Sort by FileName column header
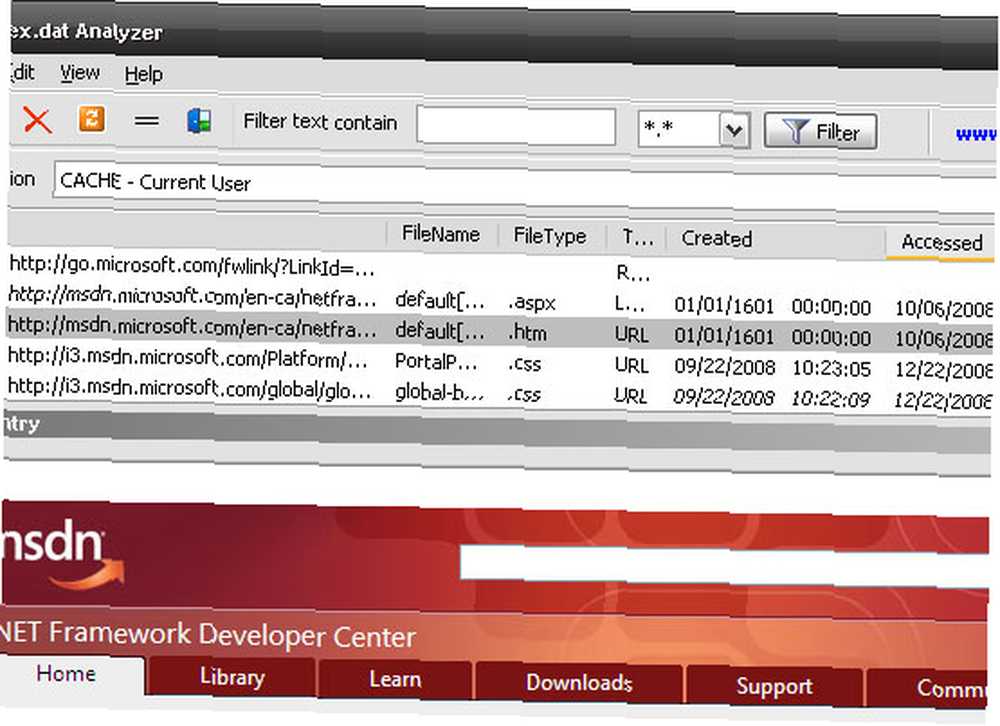This screenshot has width=1000, height=726. [441, 234]
